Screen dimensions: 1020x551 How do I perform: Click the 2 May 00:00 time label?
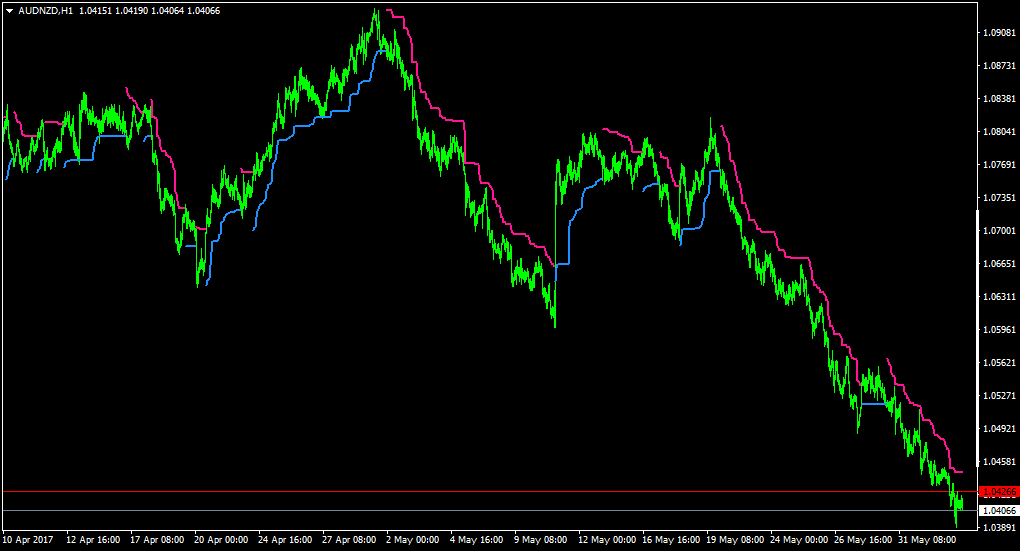(x=412, y=540)
